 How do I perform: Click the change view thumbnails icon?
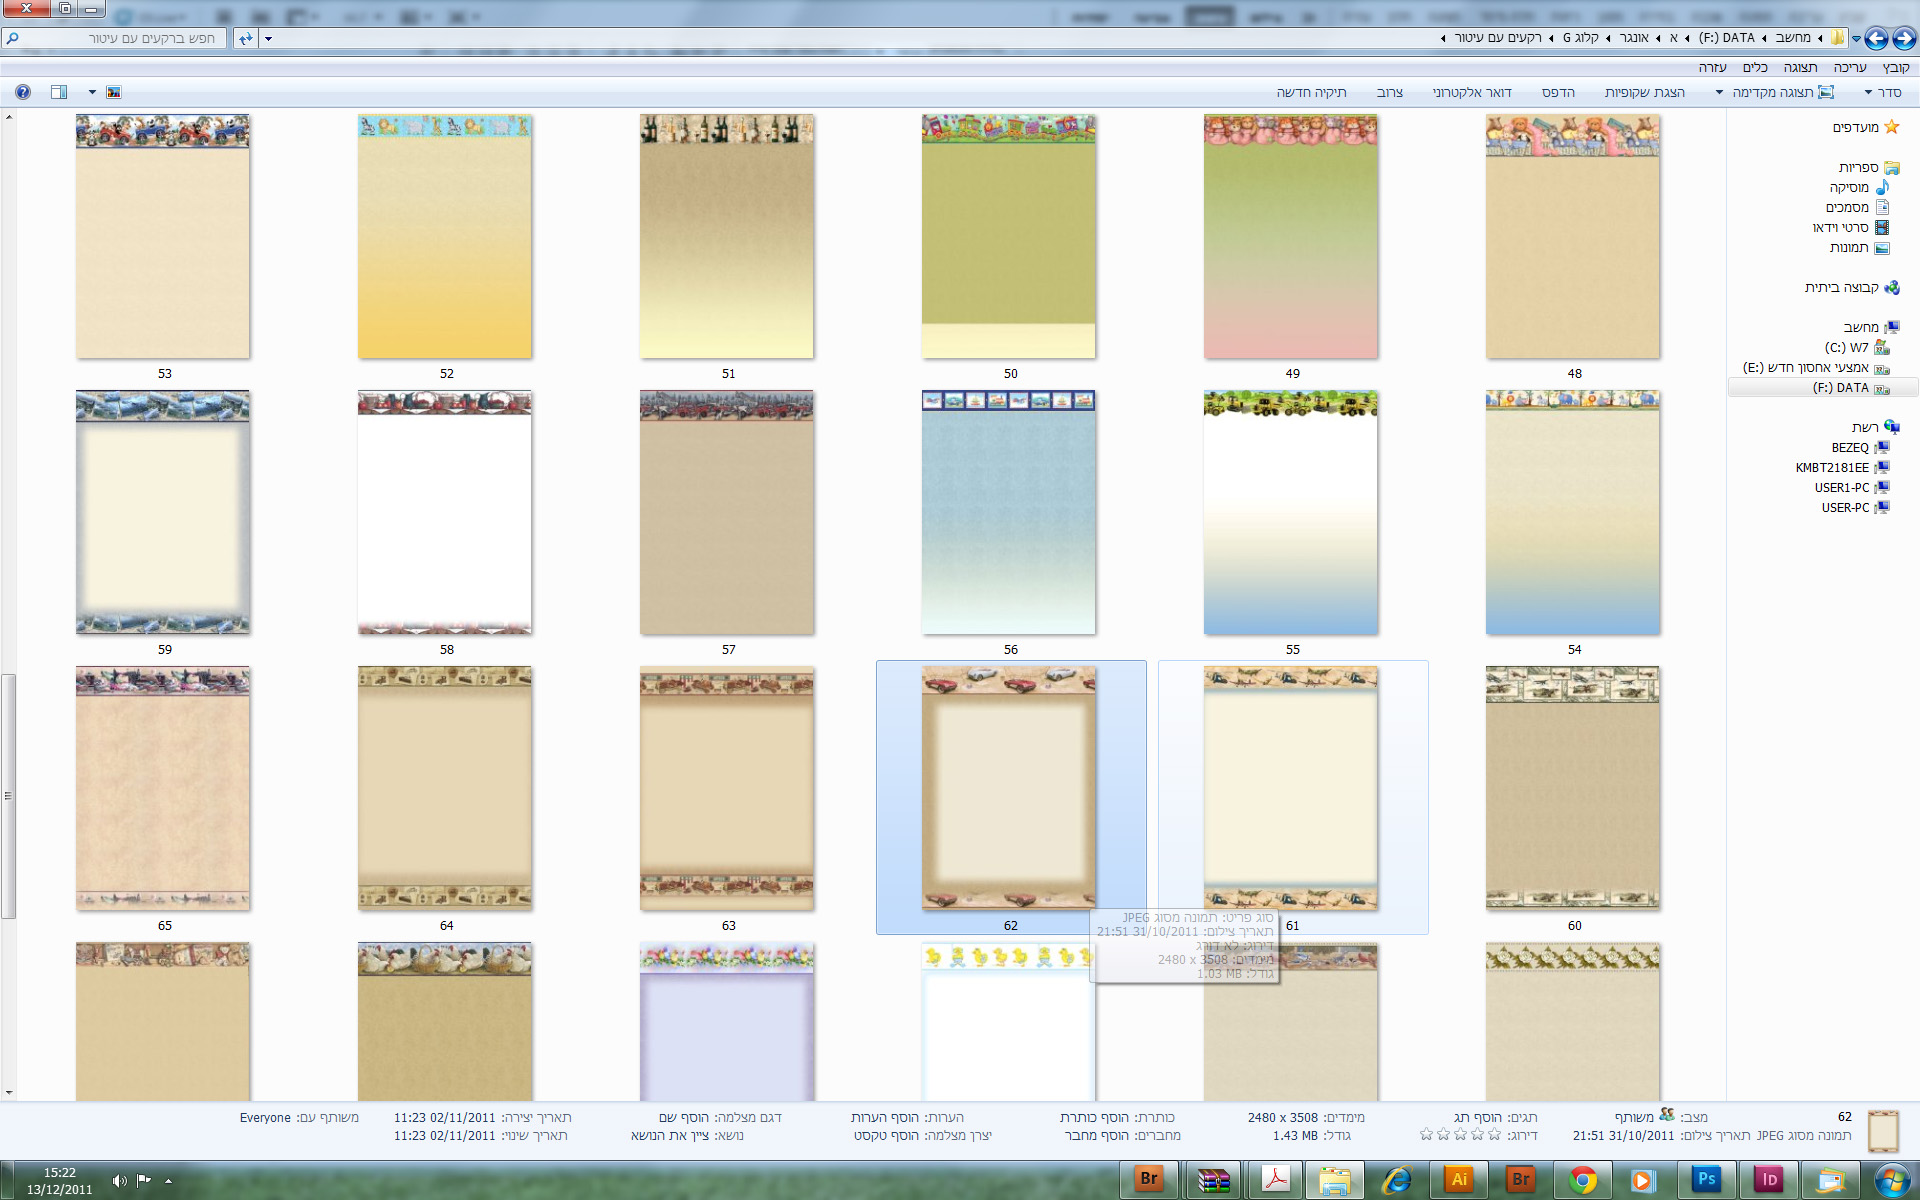tap(114, 92)
